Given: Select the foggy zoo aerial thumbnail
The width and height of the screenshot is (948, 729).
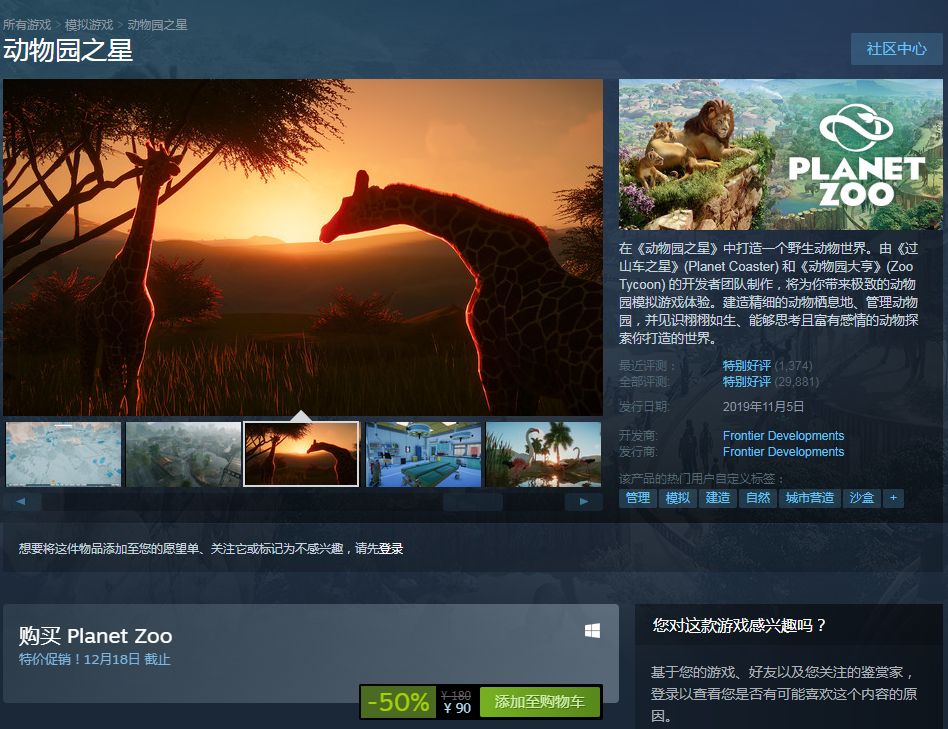Looking at the screenshot, I should (183, 454).
